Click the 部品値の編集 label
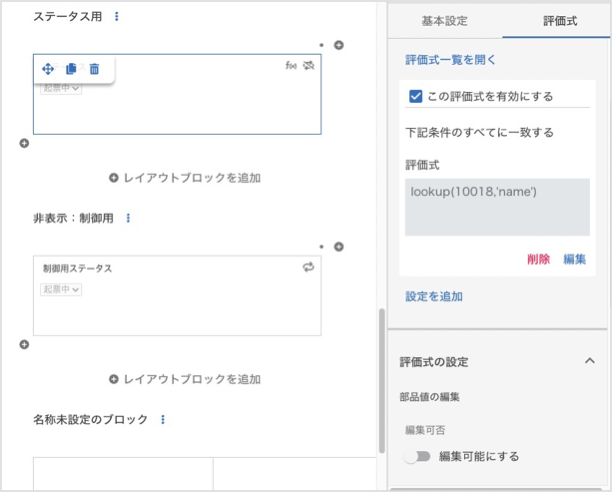This screenshot has width=612, height=492. 429,397
